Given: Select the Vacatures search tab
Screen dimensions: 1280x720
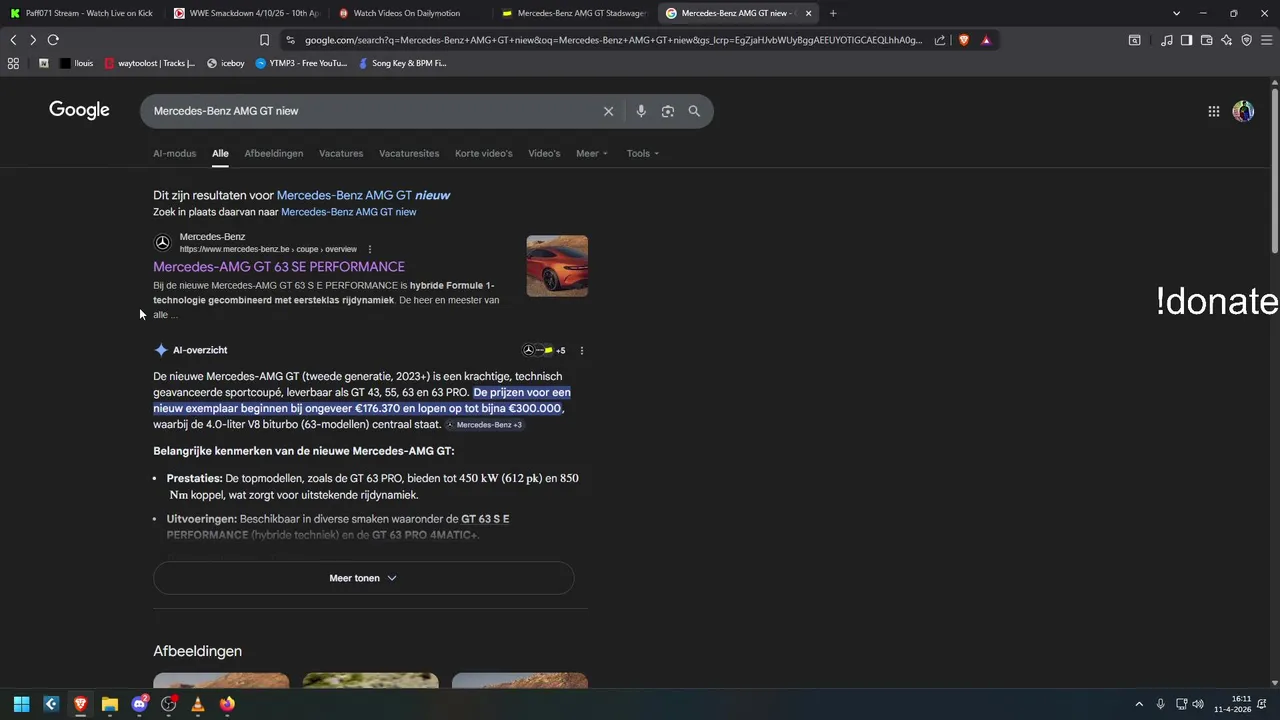Looking at the screenshot, I should point(341,153).
